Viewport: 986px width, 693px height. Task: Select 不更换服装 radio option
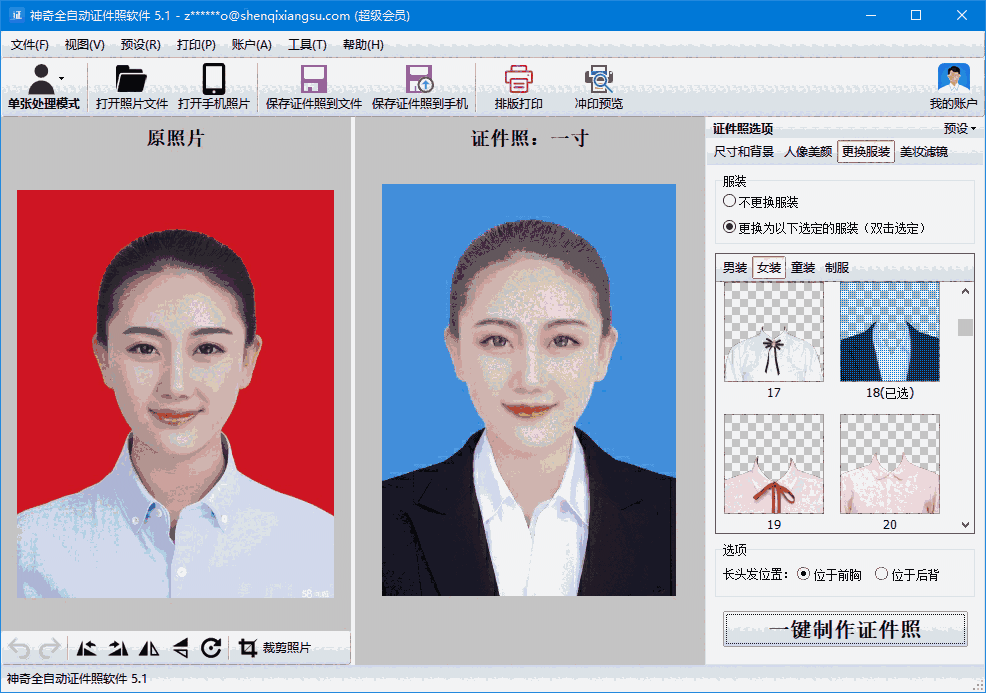[x=730, y=202]
